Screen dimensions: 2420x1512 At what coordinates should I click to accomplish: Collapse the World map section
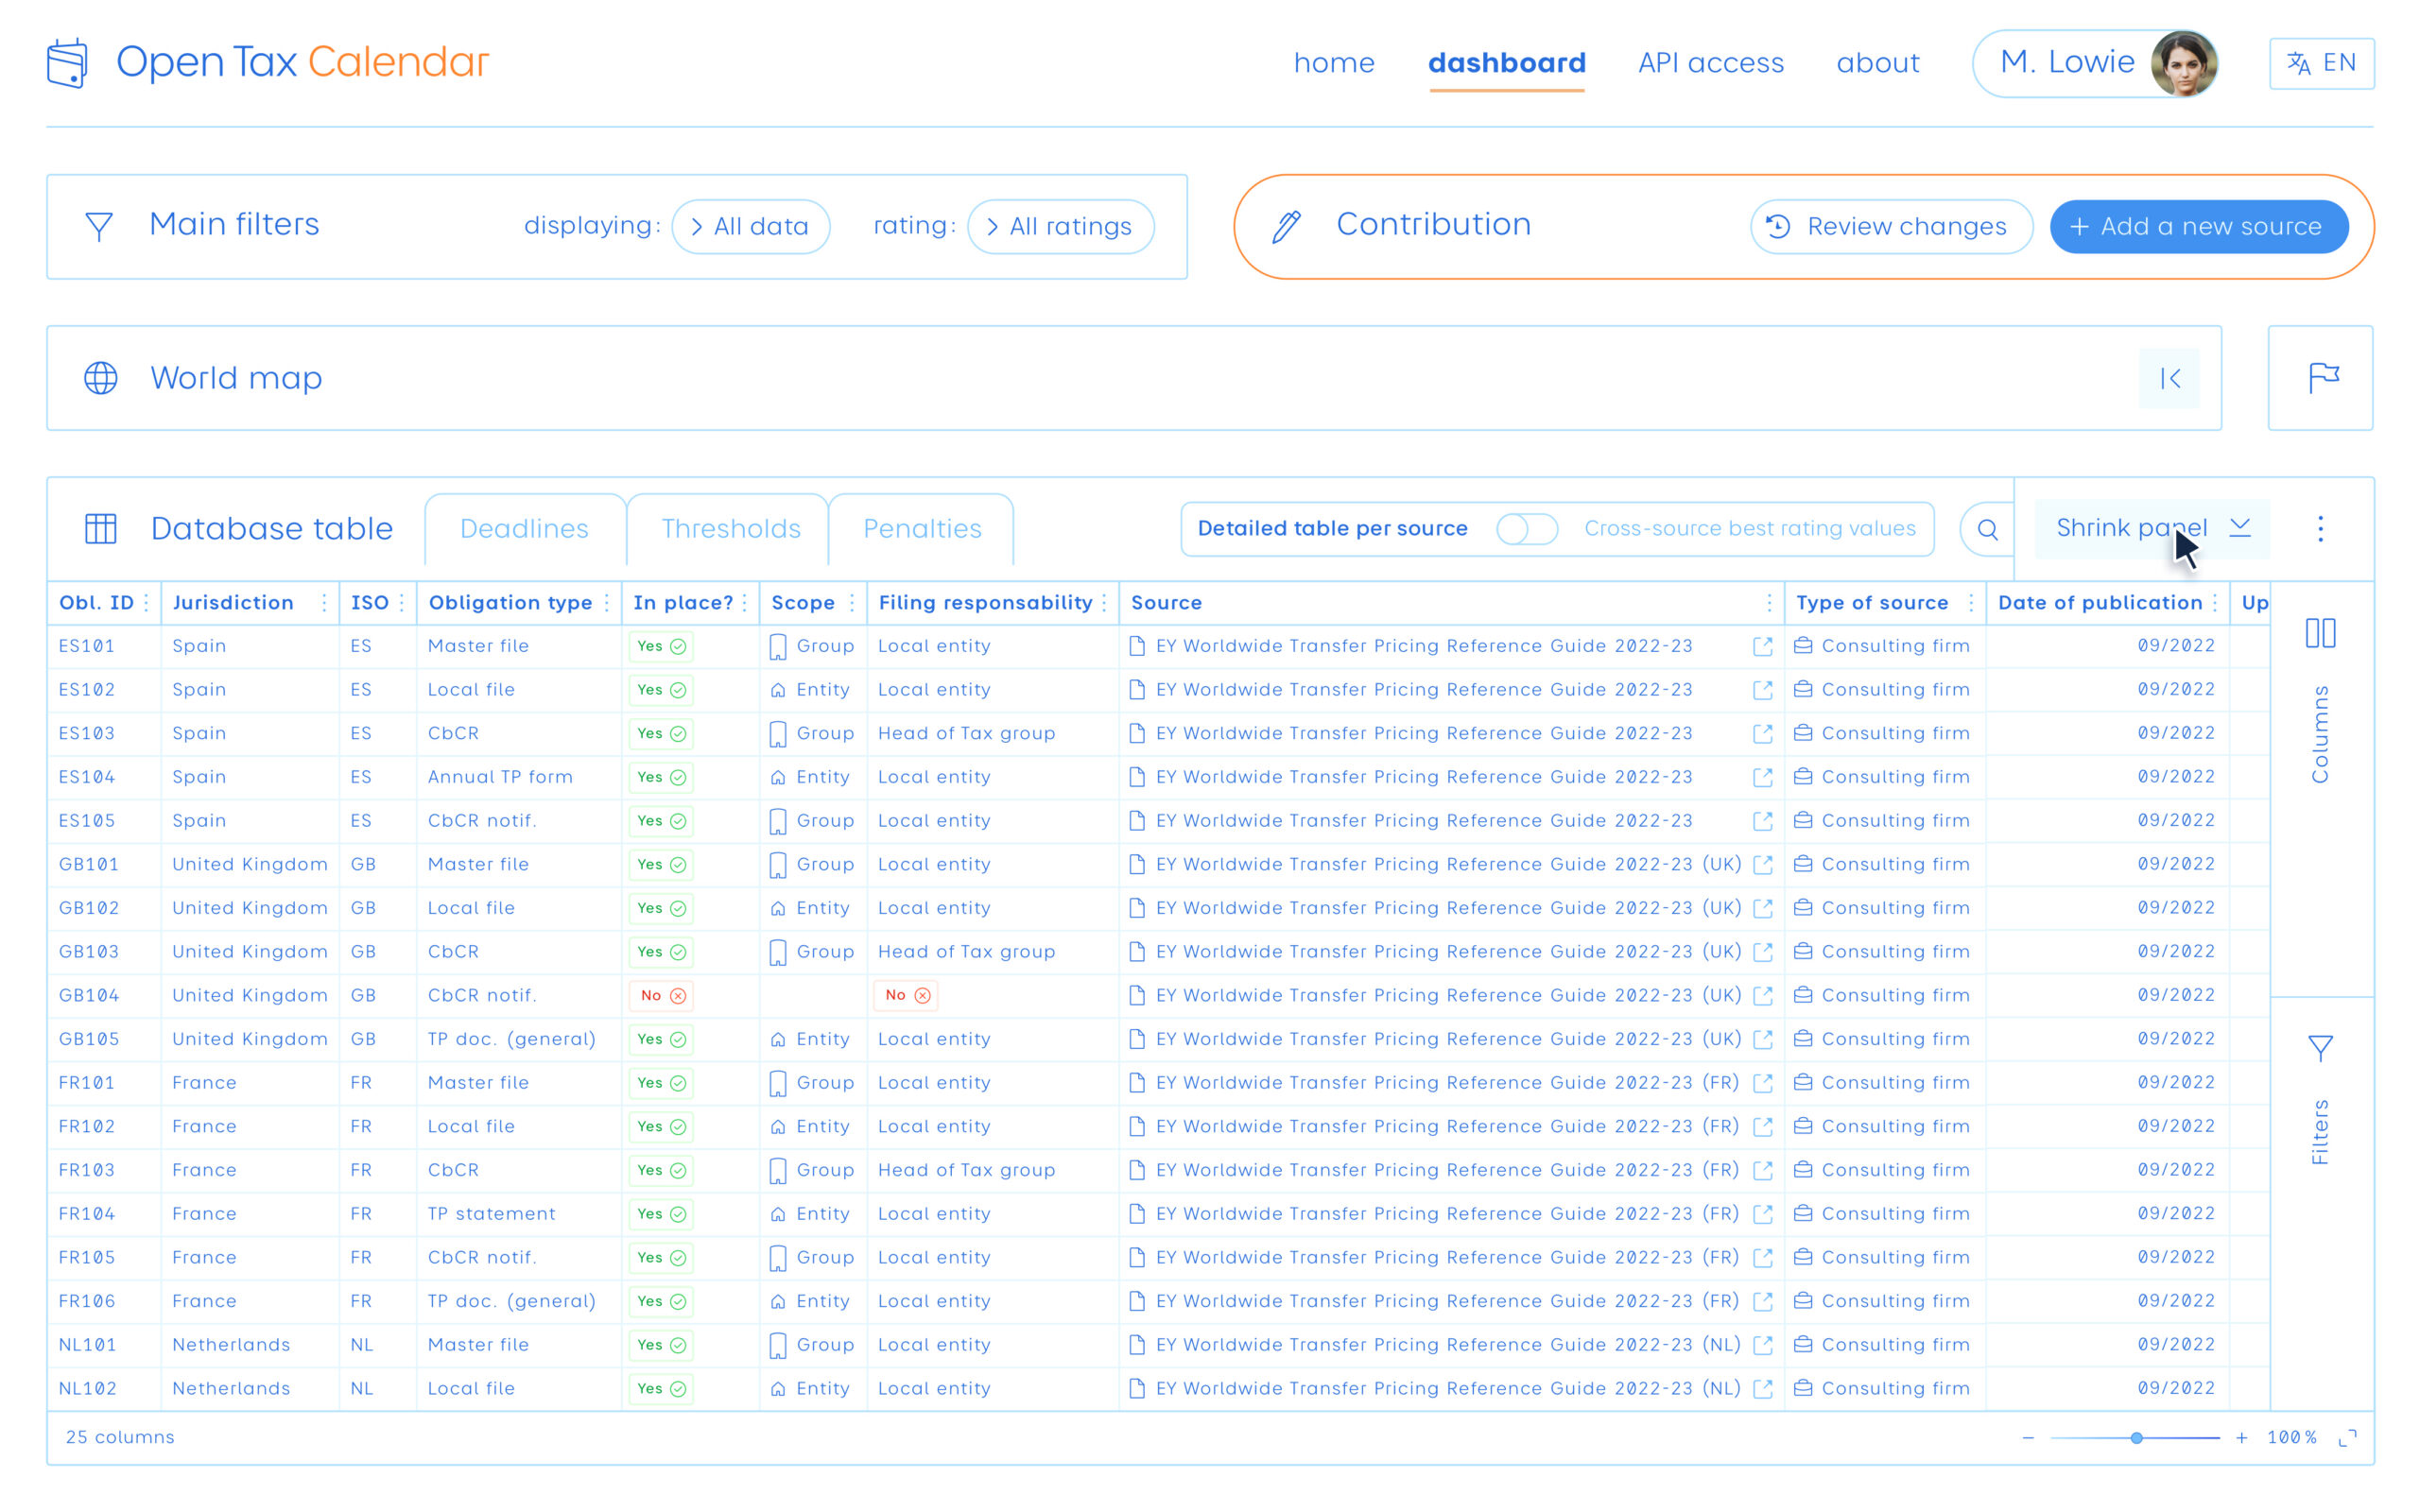[x=2169, y=378]
